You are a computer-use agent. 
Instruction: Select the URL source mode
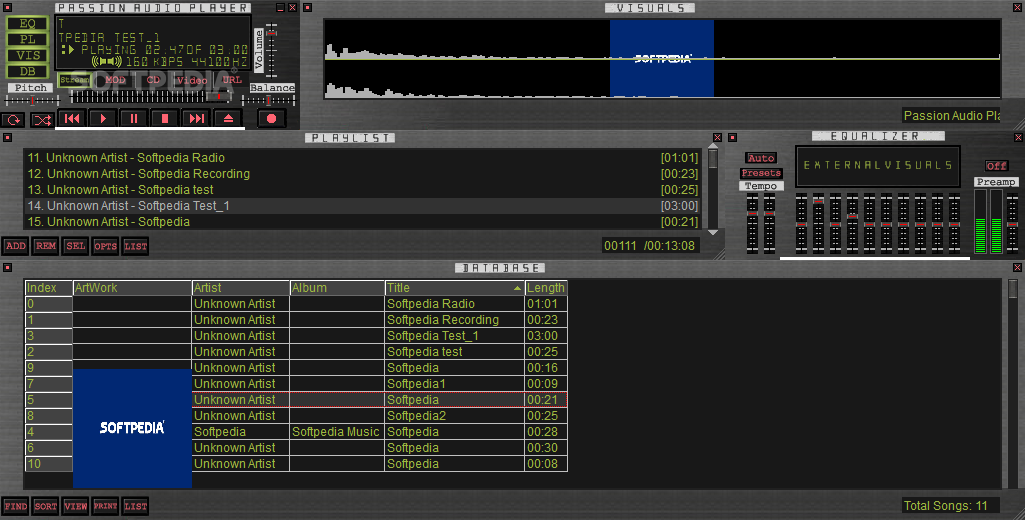(x=231, y=80)
